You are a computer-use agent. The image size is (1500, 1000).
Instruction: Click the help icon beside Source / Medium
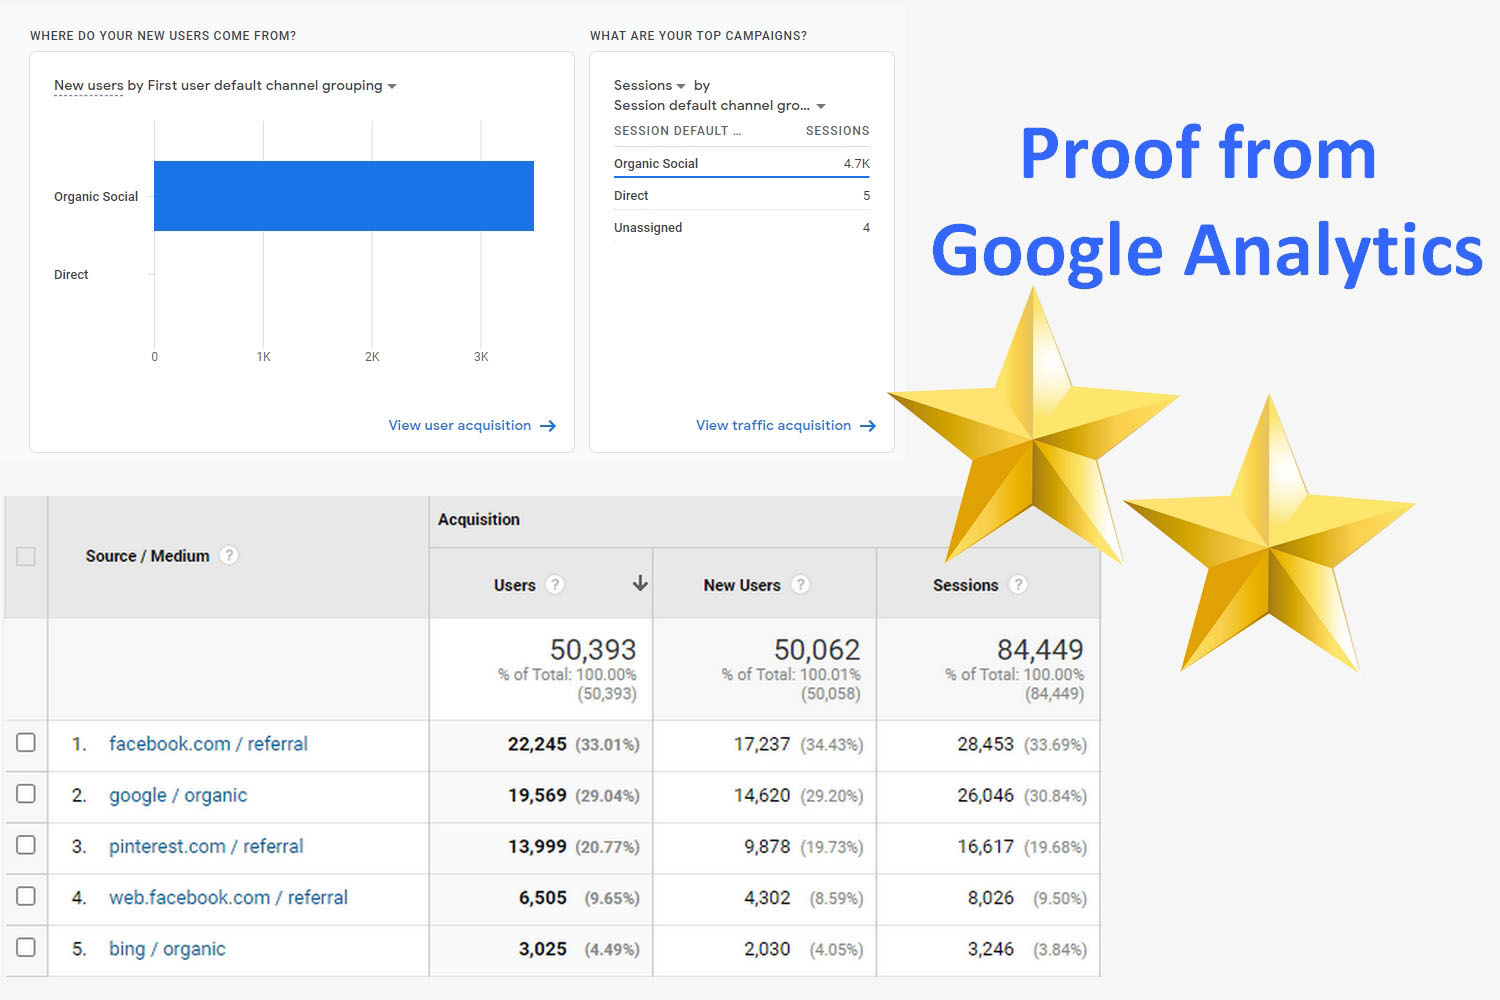tap(229, 555)
